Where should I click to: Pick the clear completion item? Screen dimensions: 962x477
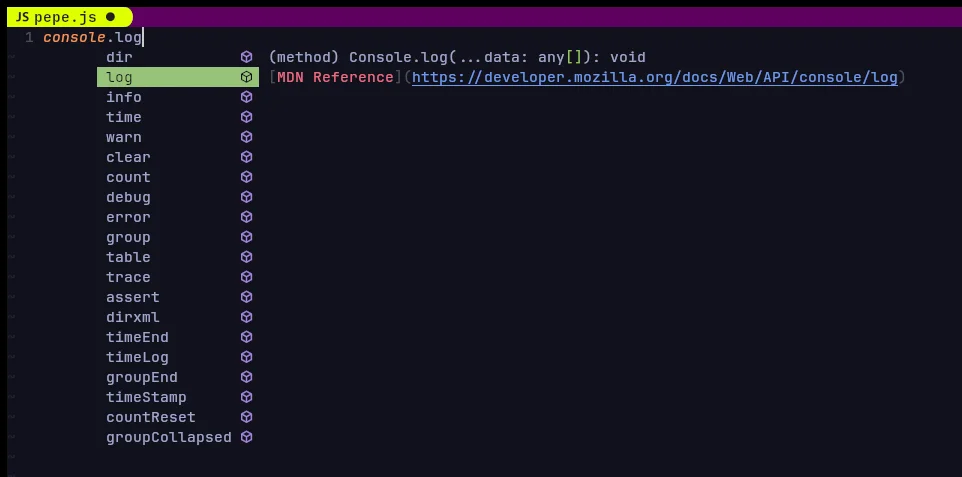178,157
